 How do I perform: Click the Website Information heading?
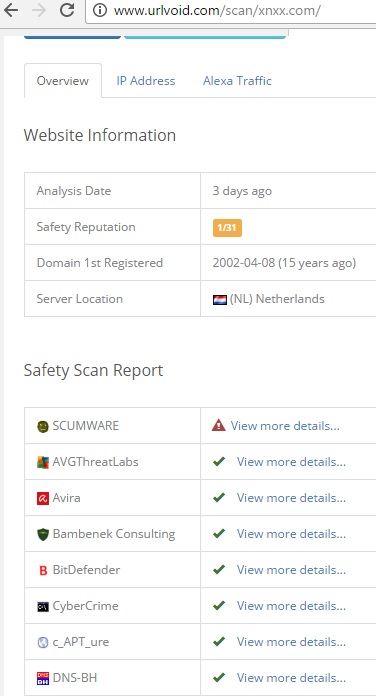click(x=100, y=135)
